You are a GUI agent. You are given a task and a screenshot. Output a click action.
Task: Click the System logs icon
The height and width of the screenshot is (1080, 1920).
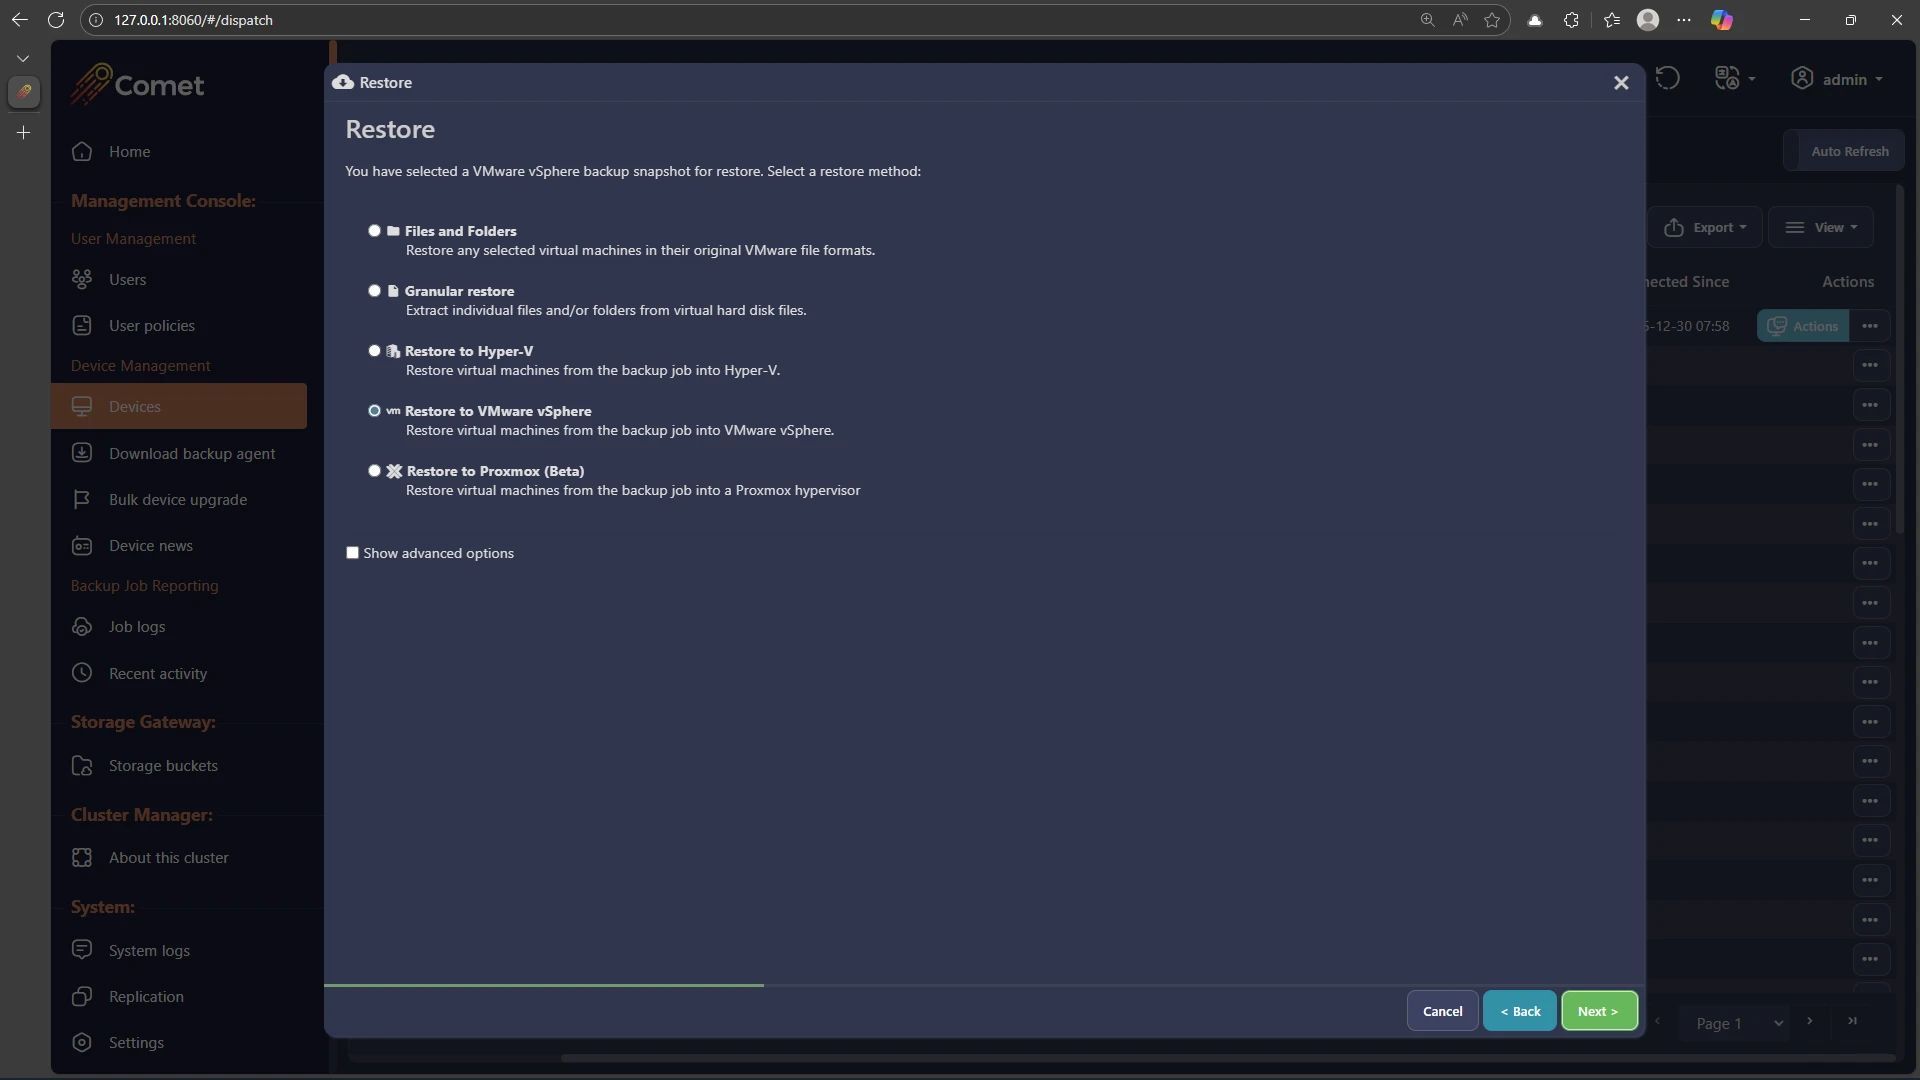[82, 950]
